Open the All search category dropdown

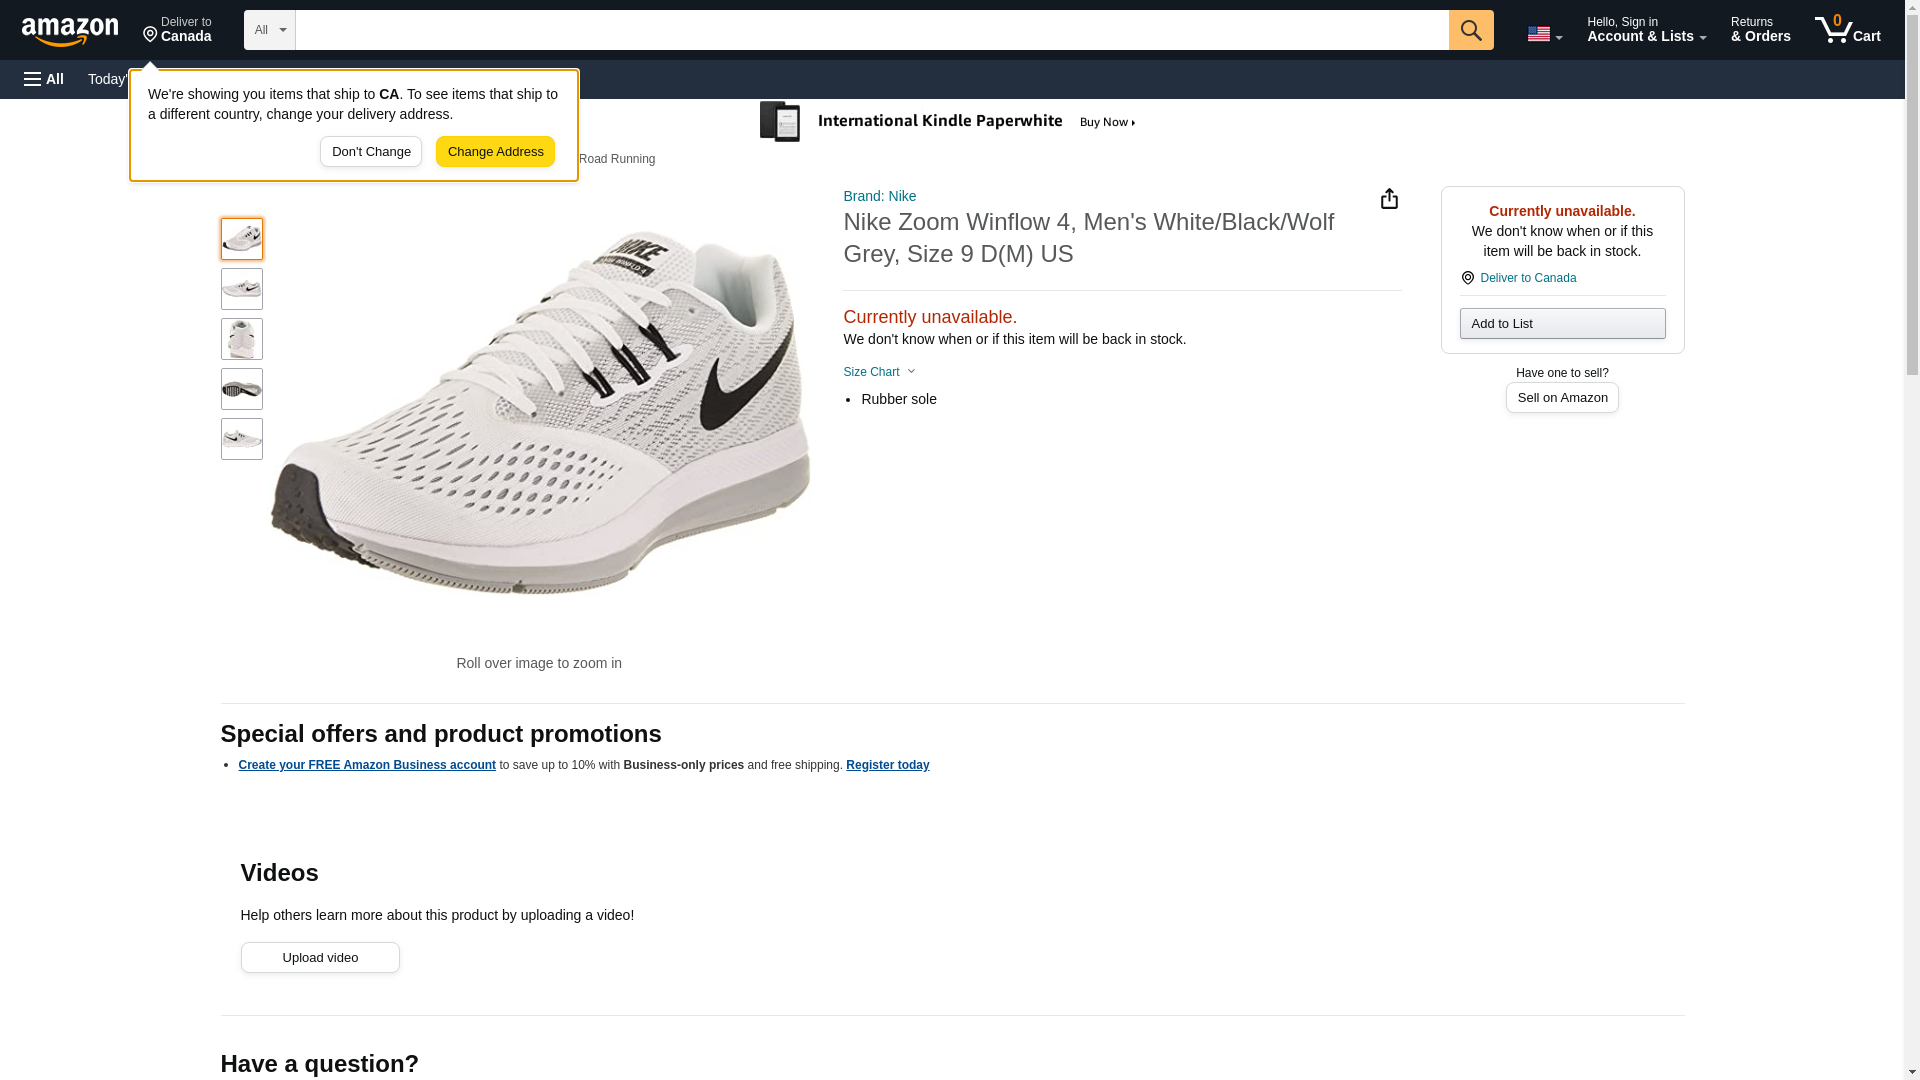point(269,30)
